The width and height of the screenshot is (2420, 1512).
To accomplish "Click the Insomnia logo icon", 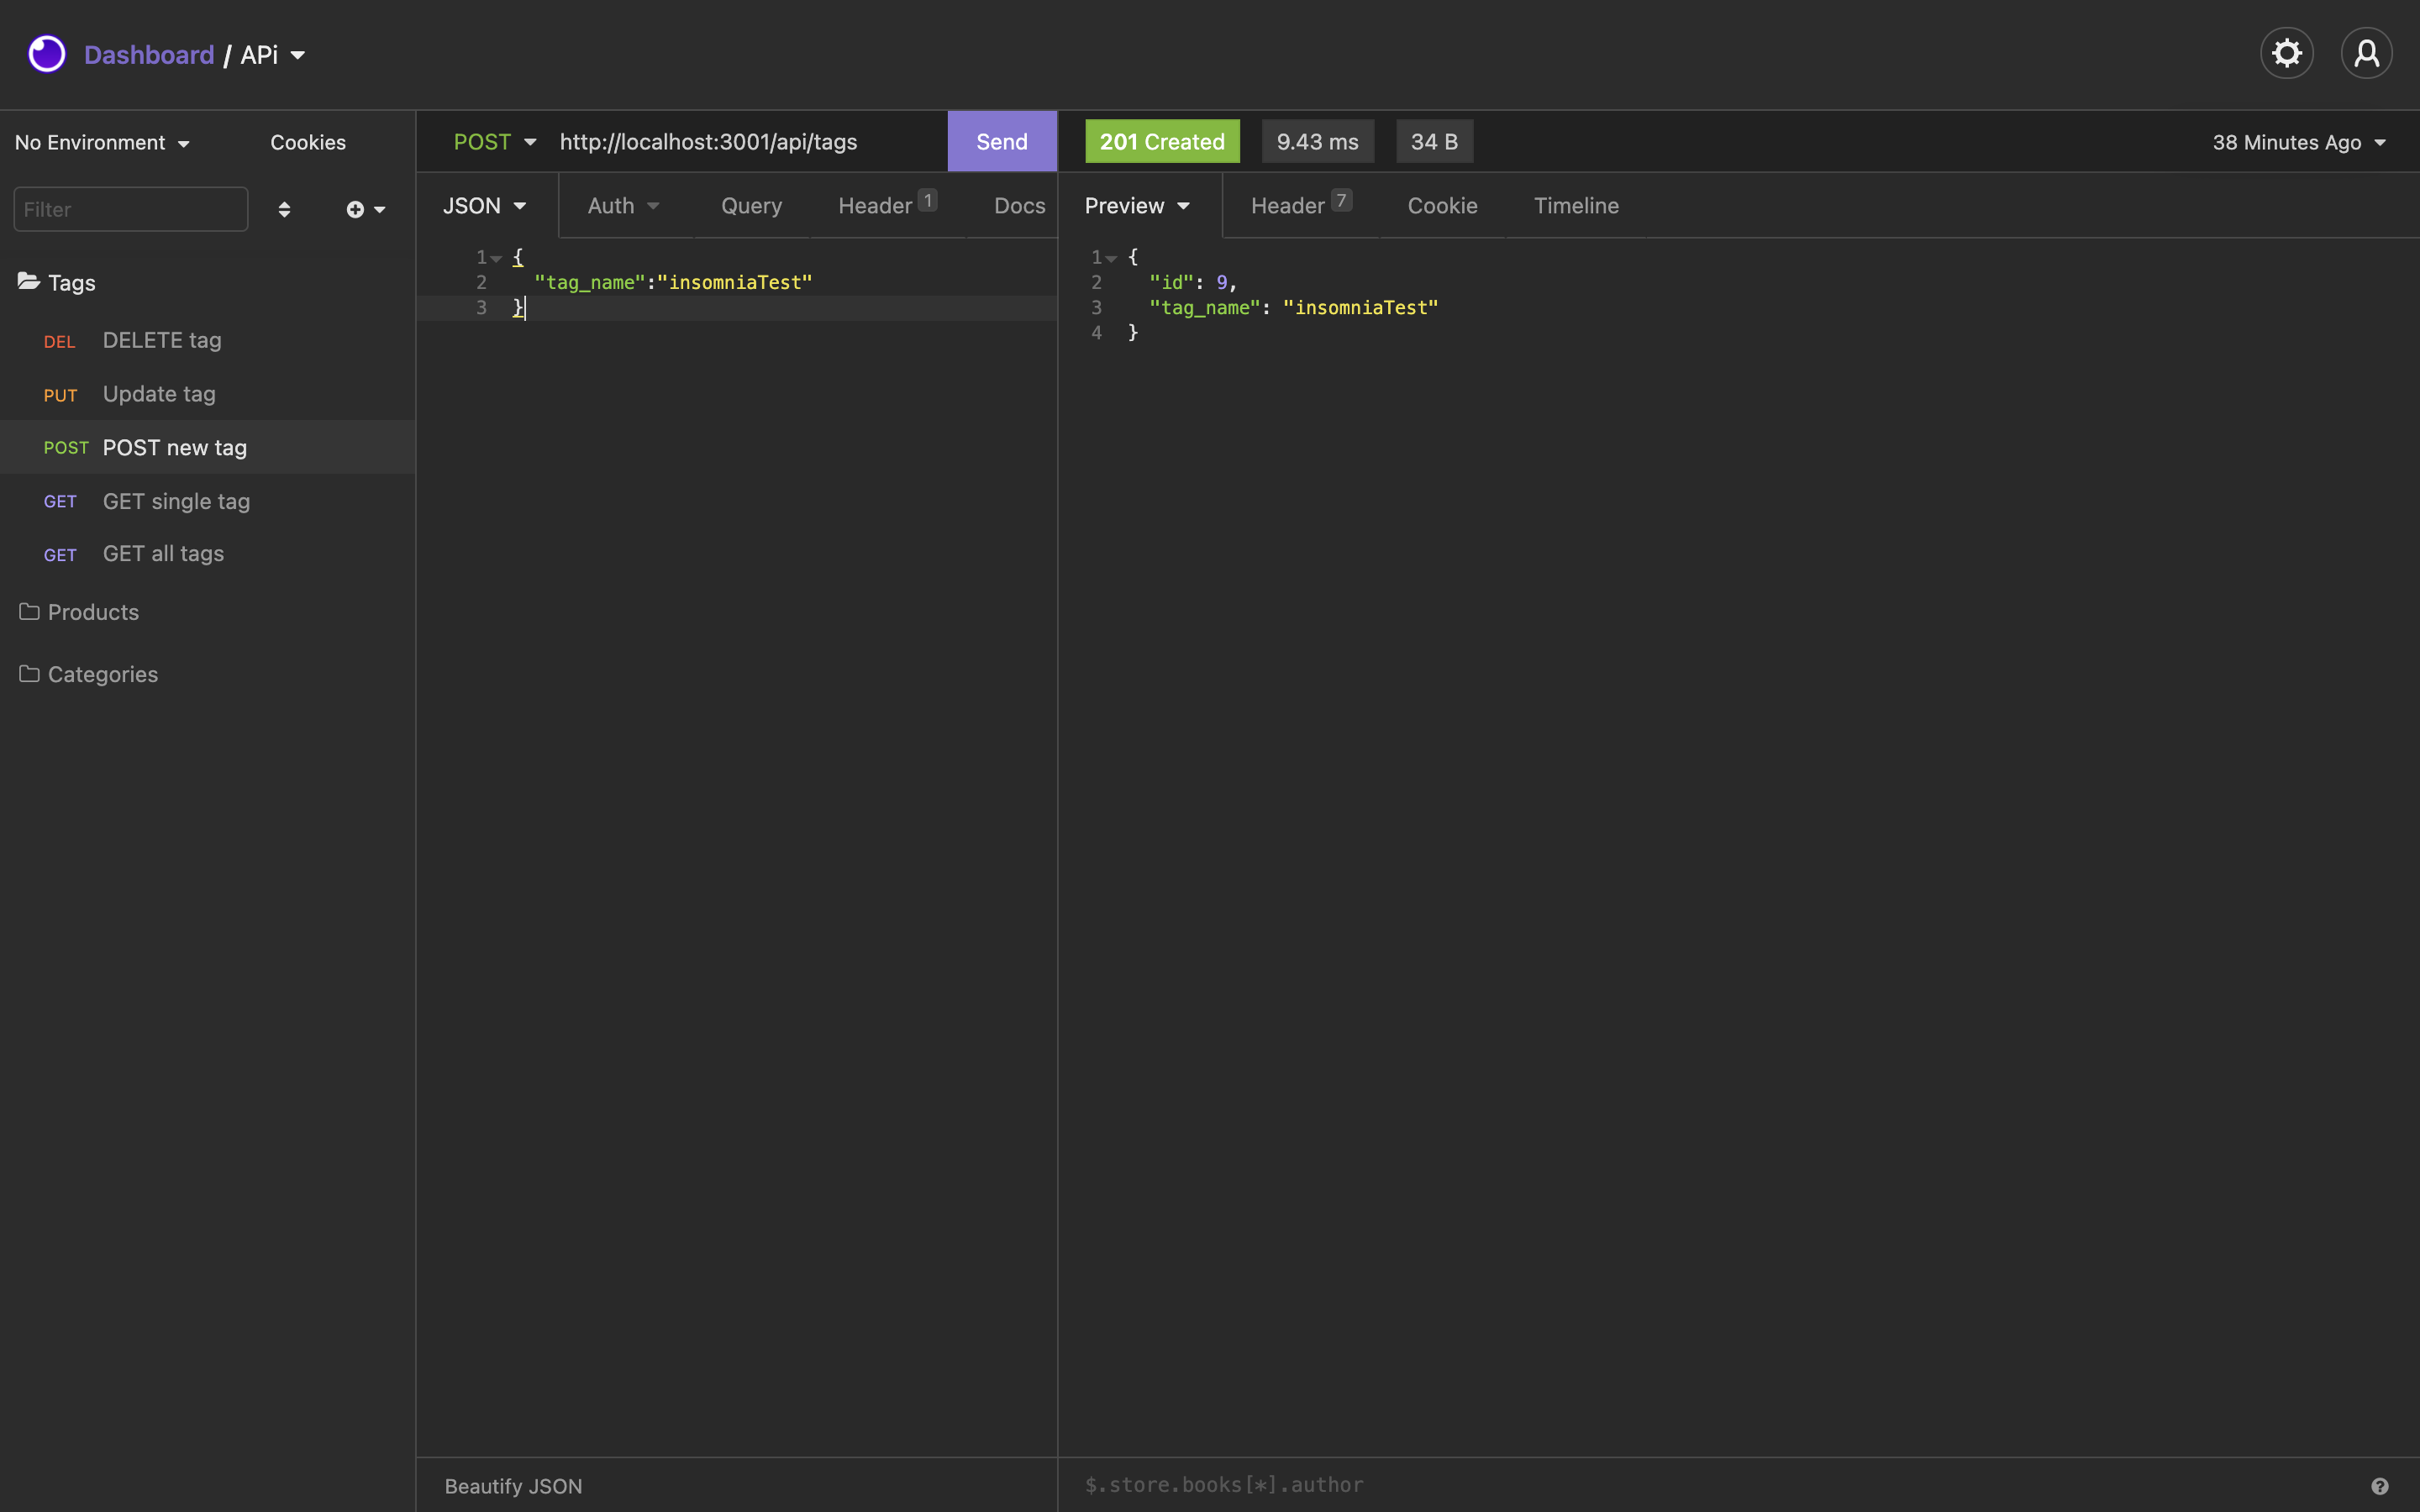I will 47,54.
